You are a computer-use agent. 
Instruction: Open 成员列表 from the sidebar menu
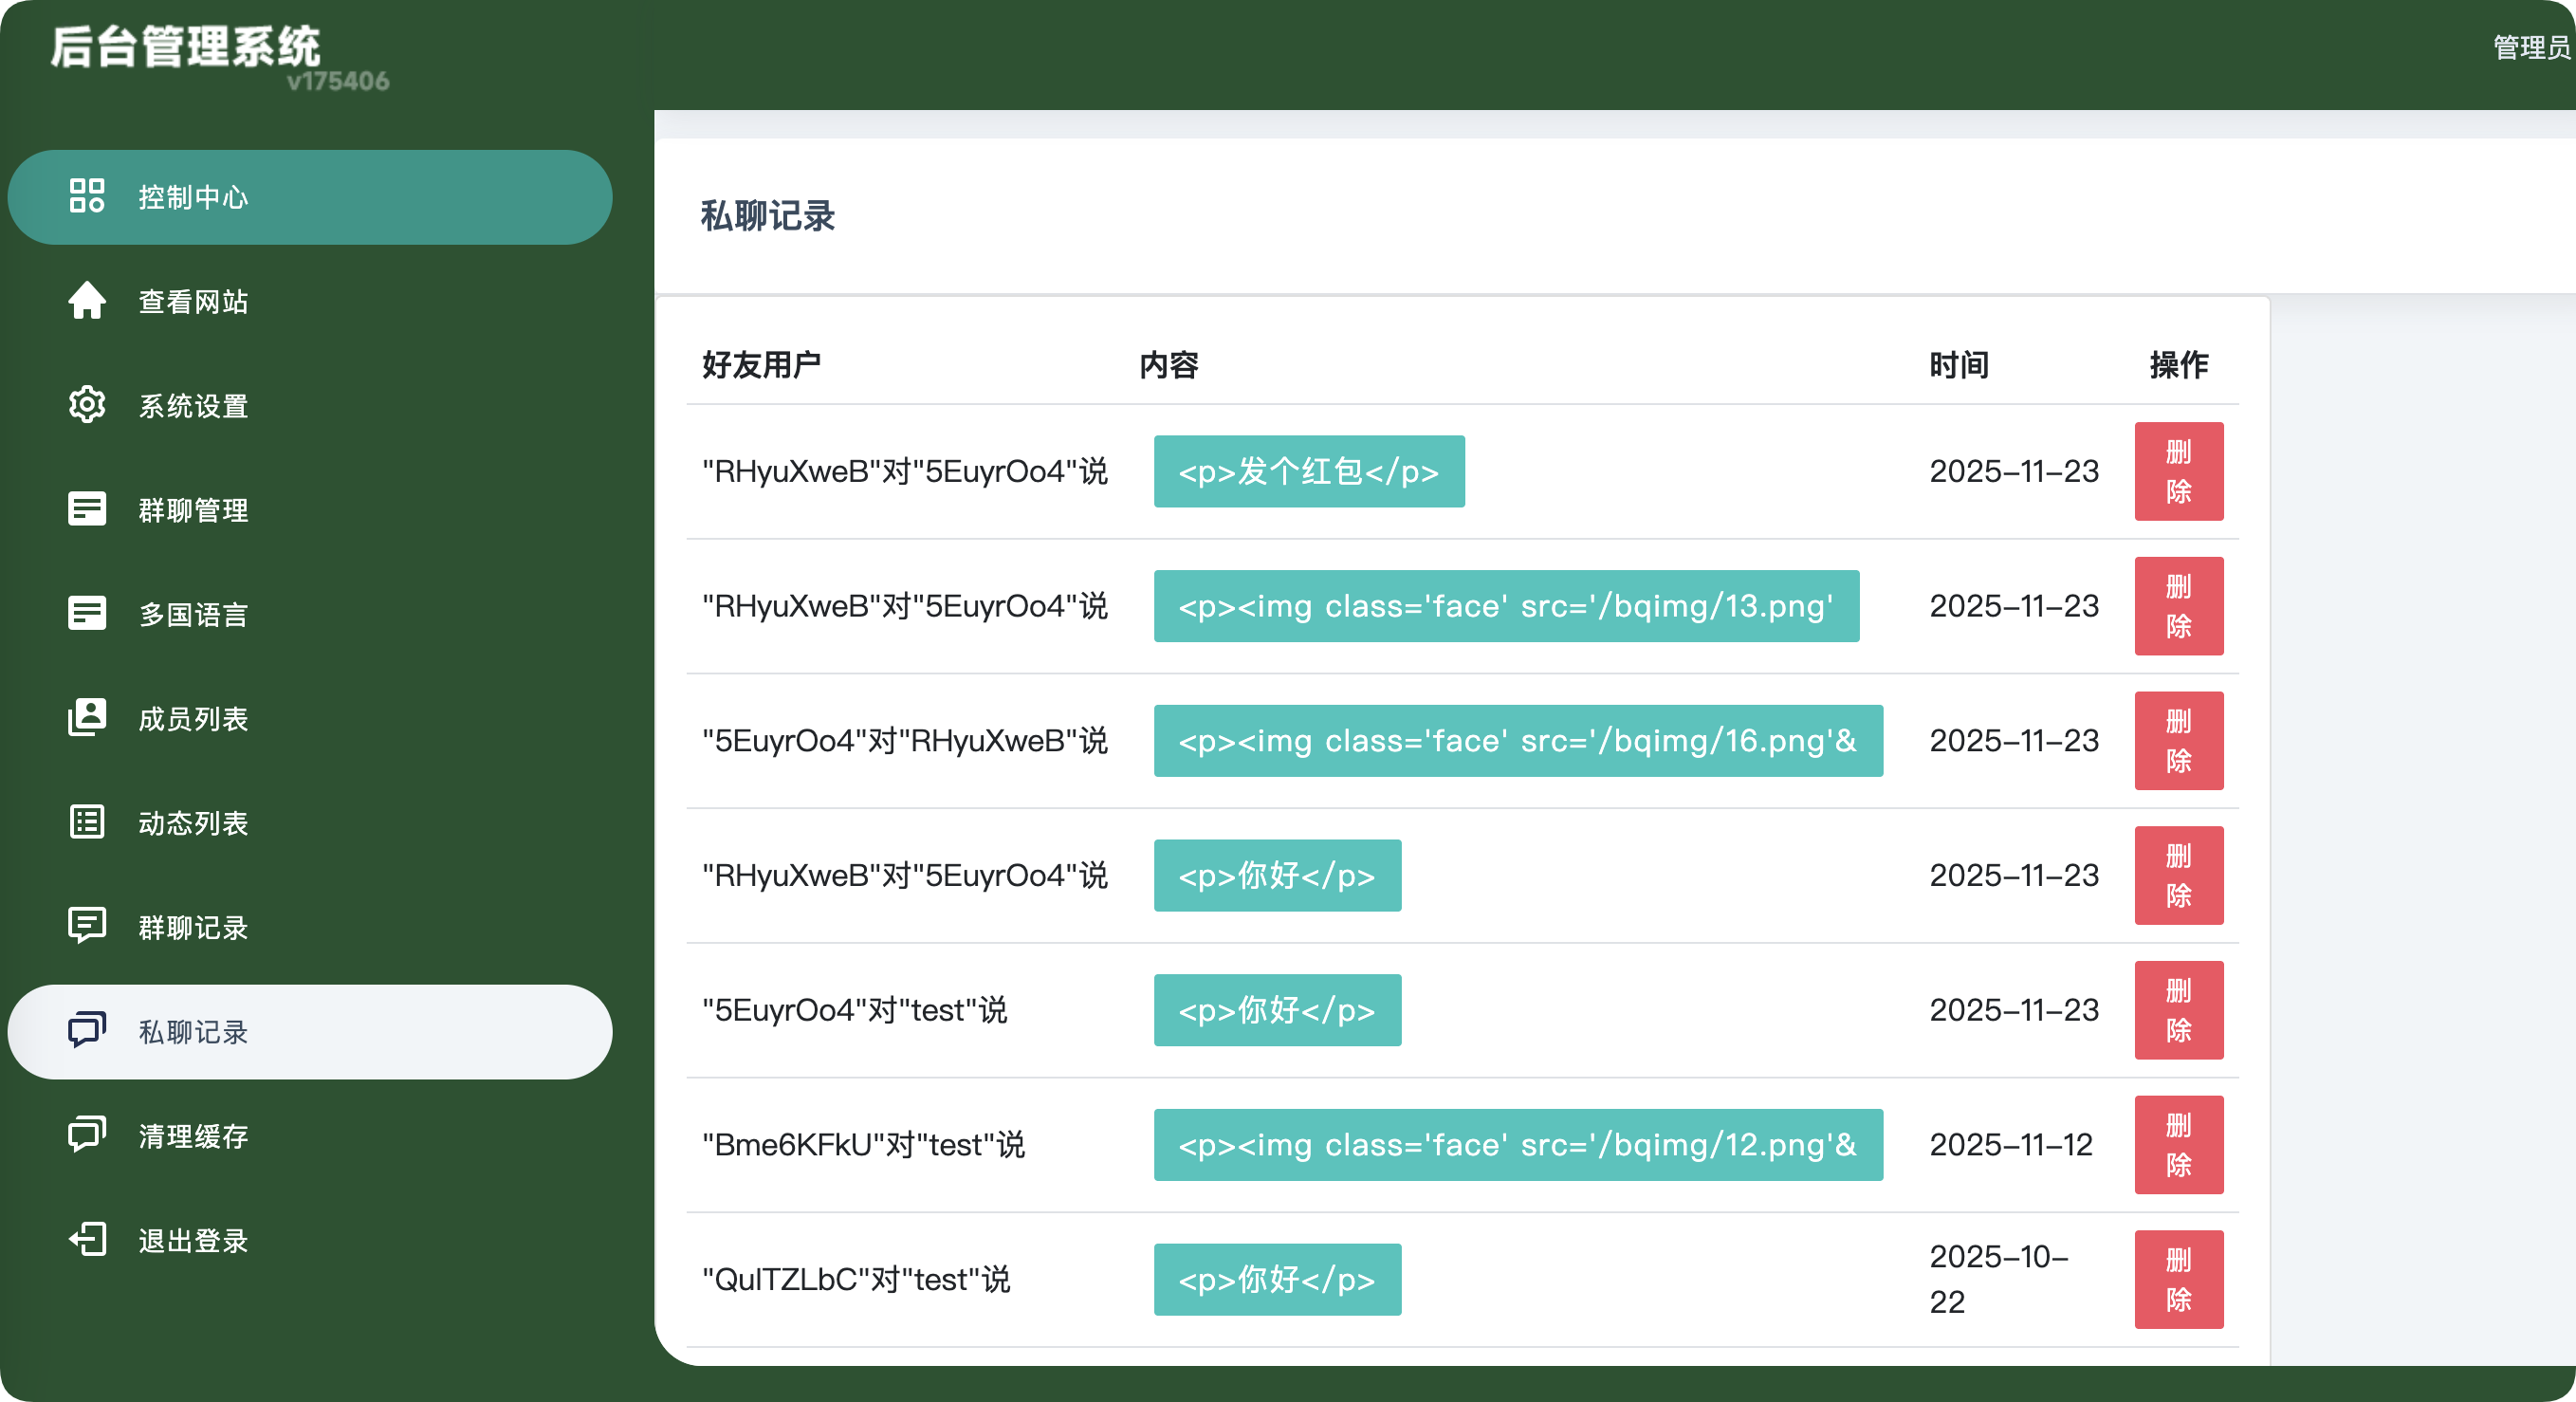pyautogui.click(x=193, y=718)
